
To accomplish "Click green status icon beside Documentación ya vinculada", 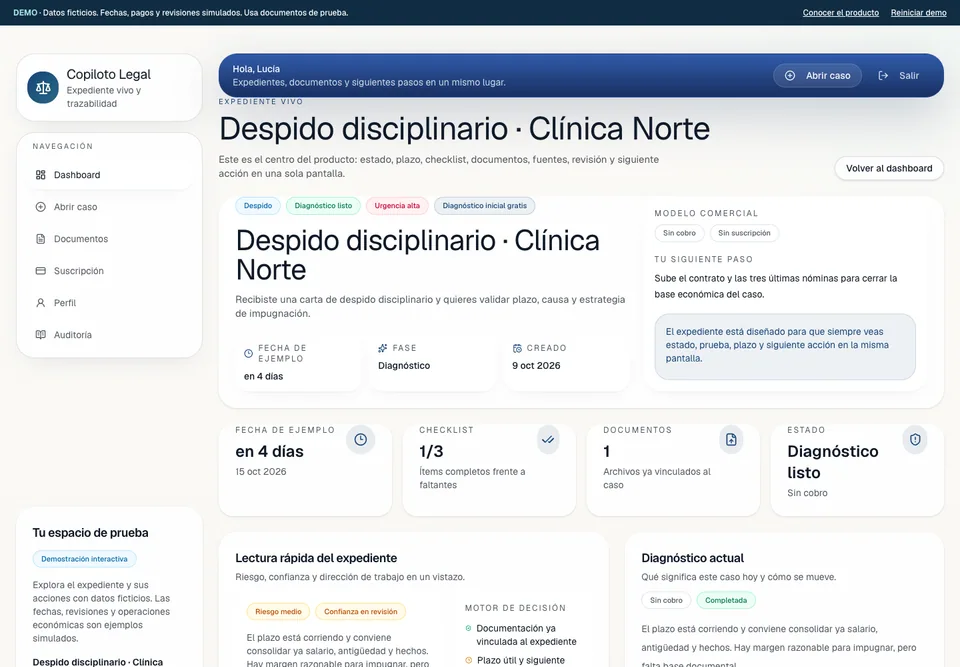I will pyautogui.click(x=468, y=628).
